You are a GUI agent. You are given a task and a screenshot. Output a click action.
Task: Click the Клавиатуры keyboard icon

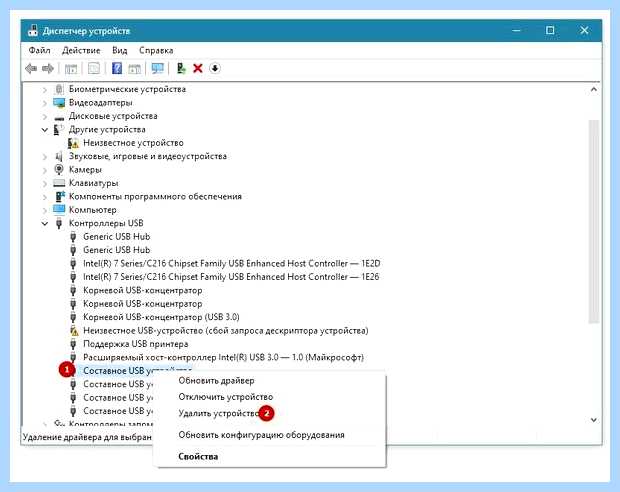[59, 183]
